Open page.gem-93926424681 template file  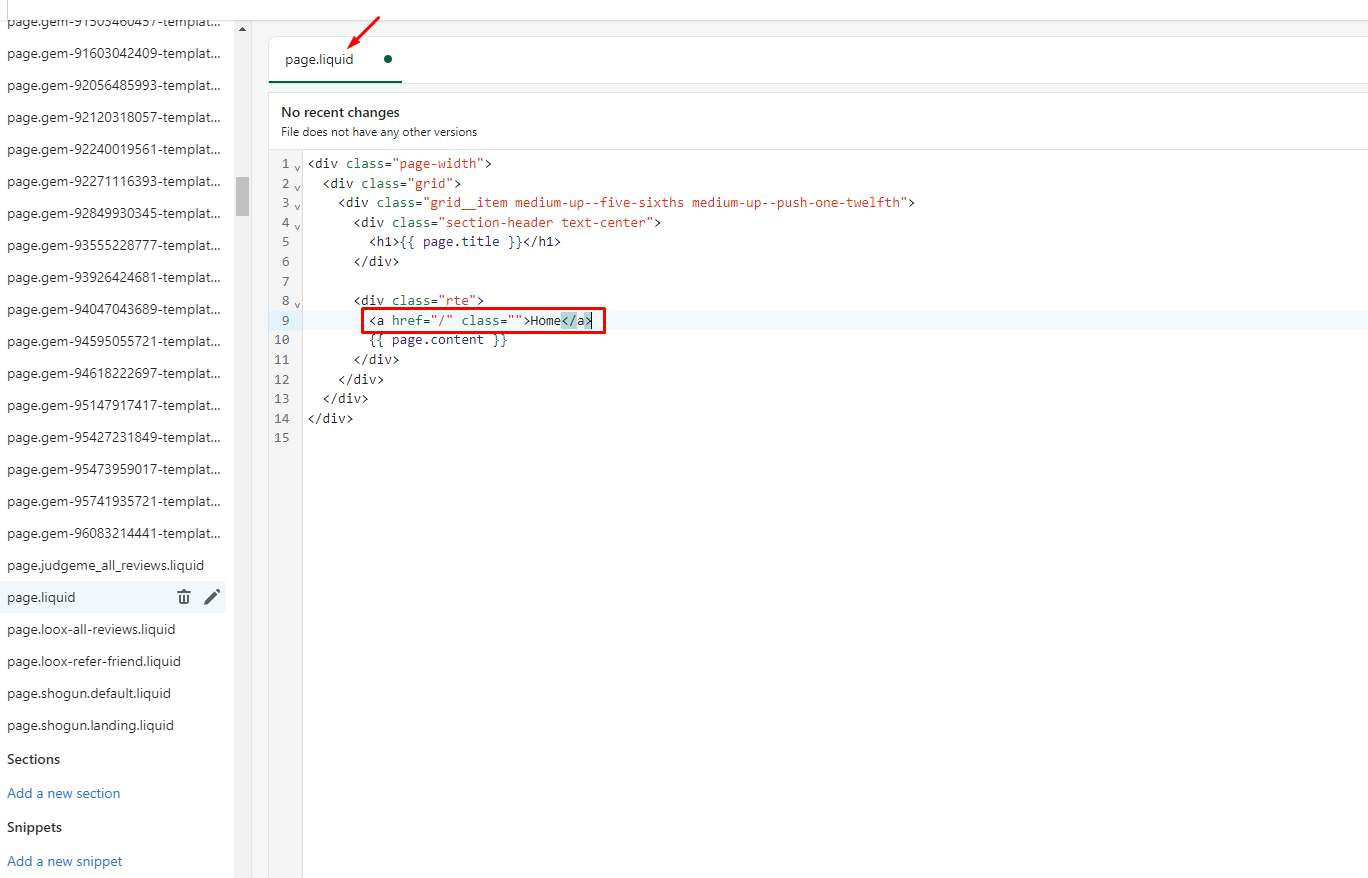114,277
